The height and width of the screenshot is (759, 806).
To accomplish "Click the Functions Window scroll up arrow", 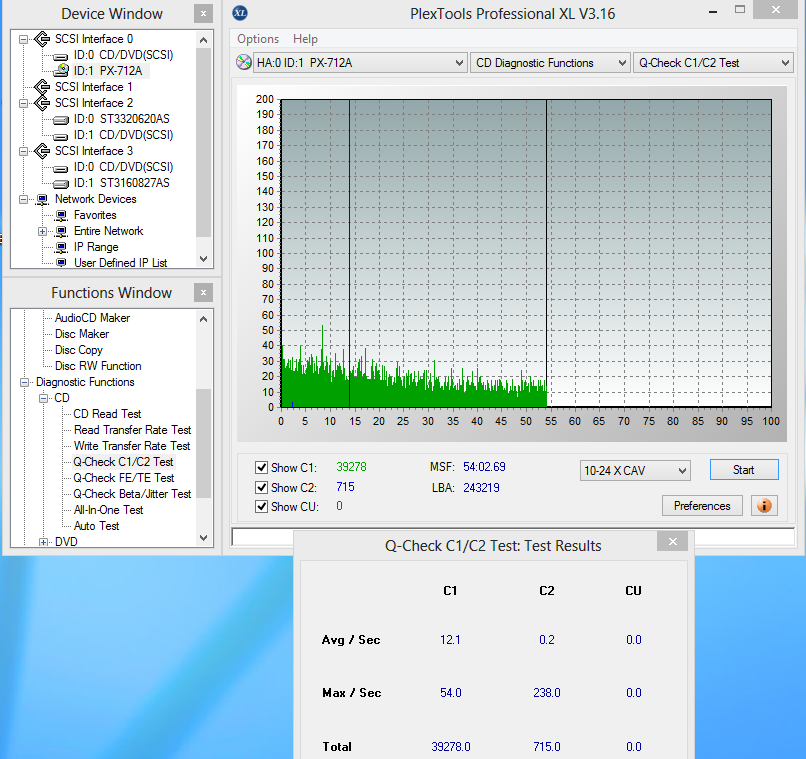I will tap(204, 319).
